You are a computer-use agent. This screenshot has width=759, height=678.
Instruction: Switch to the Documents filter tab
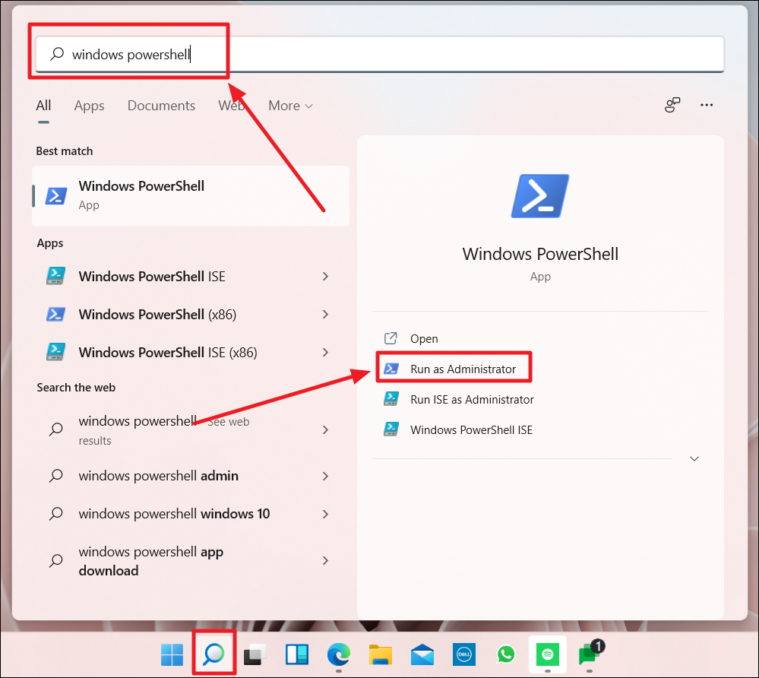click(x=161, y=105)
